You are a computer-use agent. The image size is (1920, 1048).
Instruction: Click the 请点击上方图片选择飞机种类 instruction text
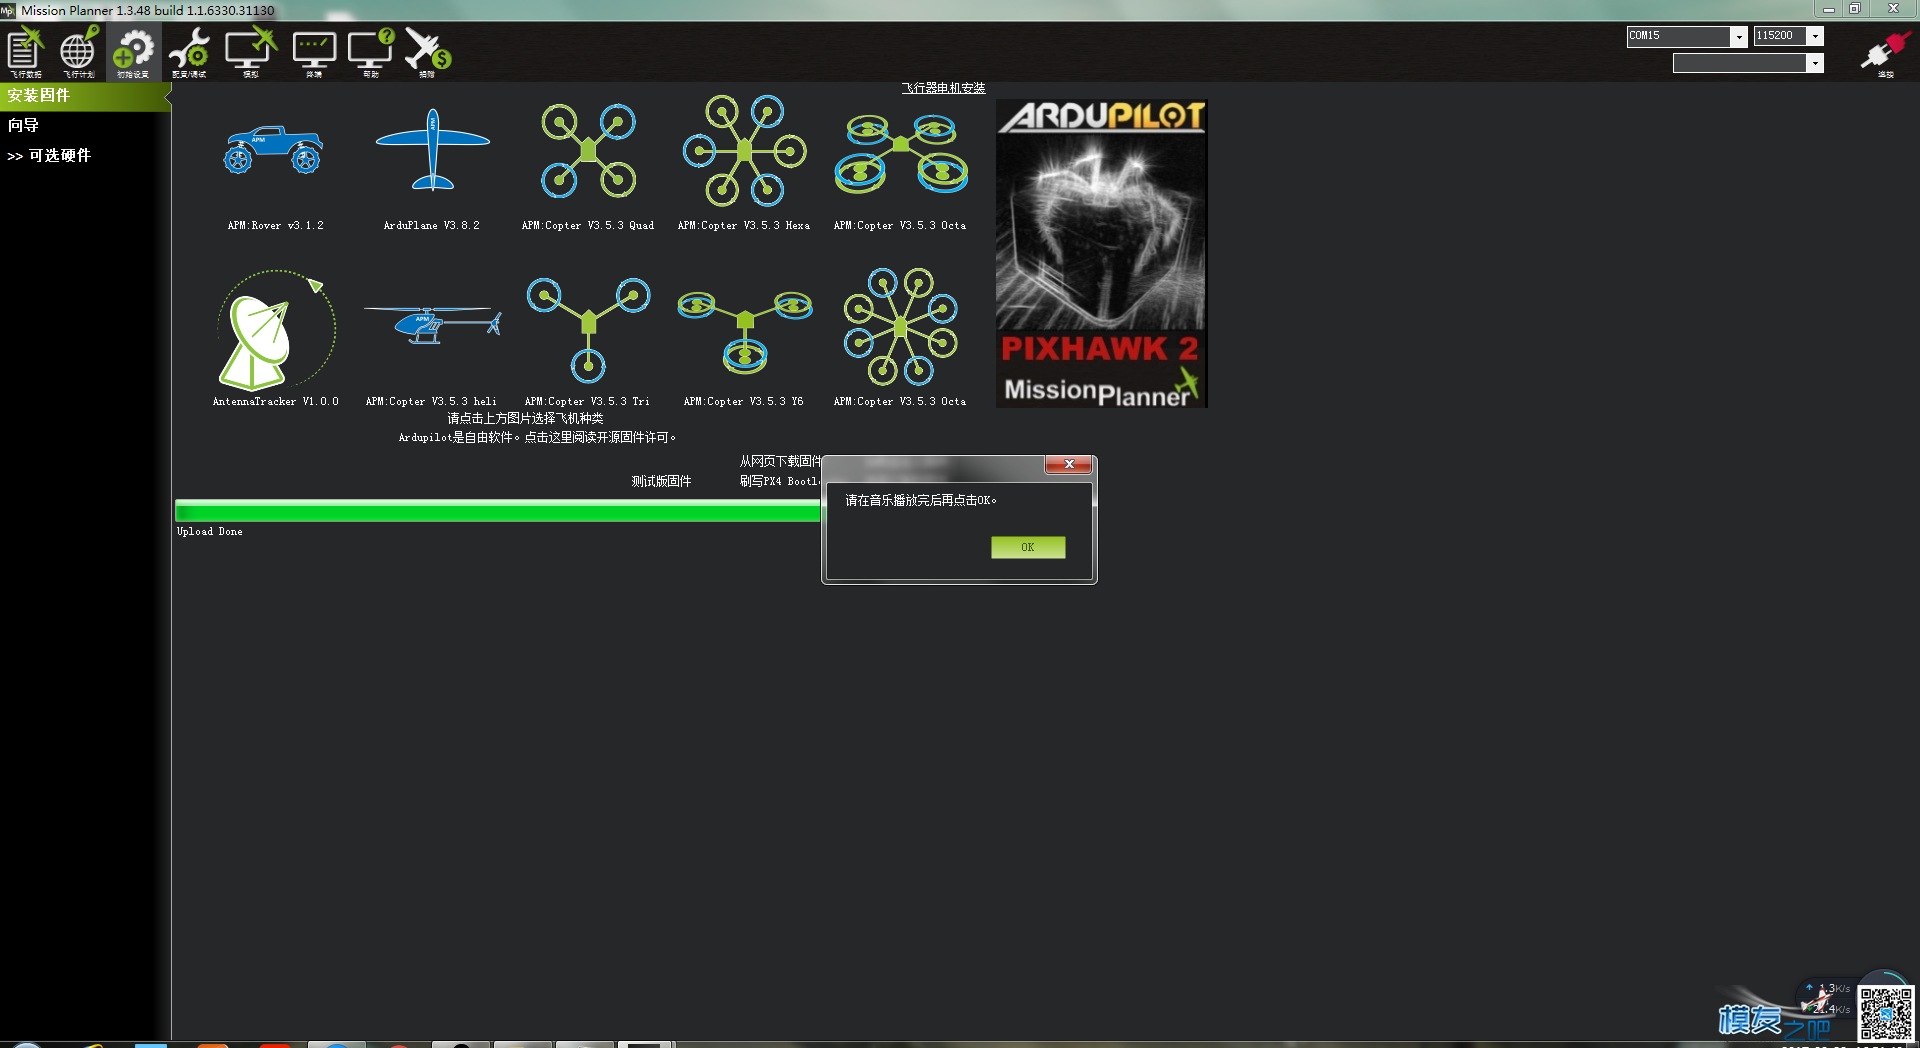[525, 418]
